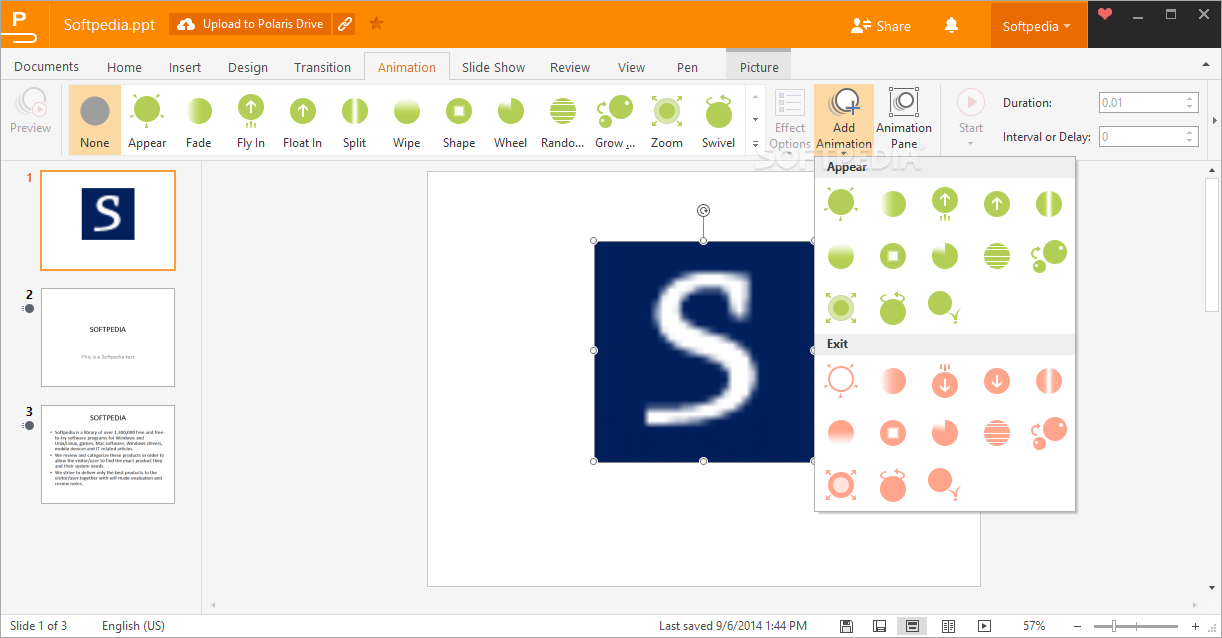Click the Share button
The image size is (1222, 638).
point(880,26)
